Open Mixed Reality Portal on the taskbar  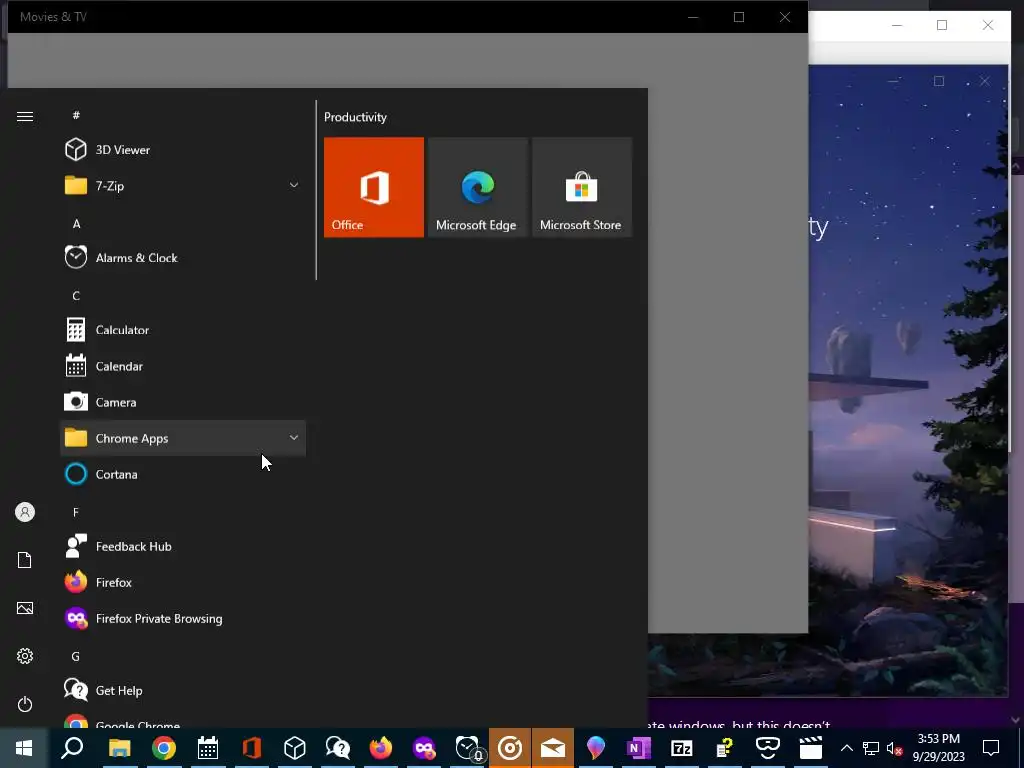coord(767,748)
